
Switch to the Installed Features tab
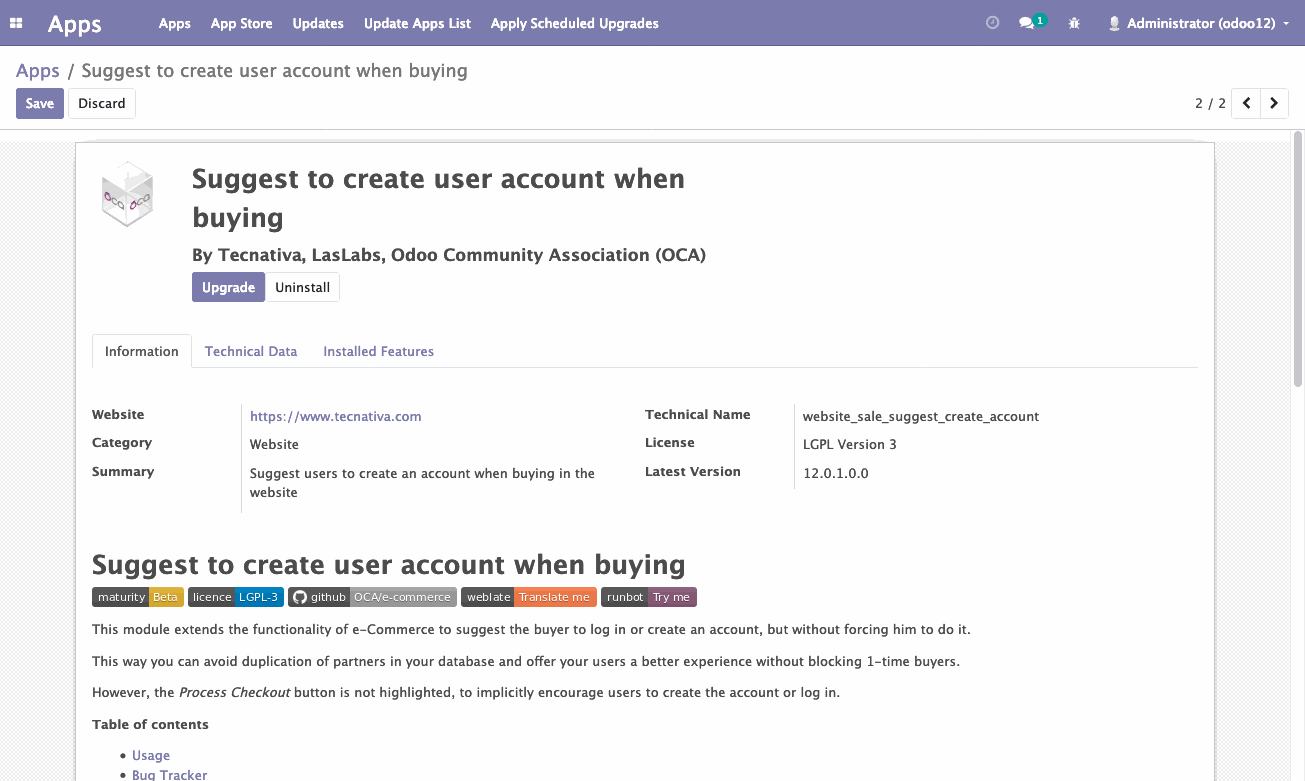(x=379, y=351)
